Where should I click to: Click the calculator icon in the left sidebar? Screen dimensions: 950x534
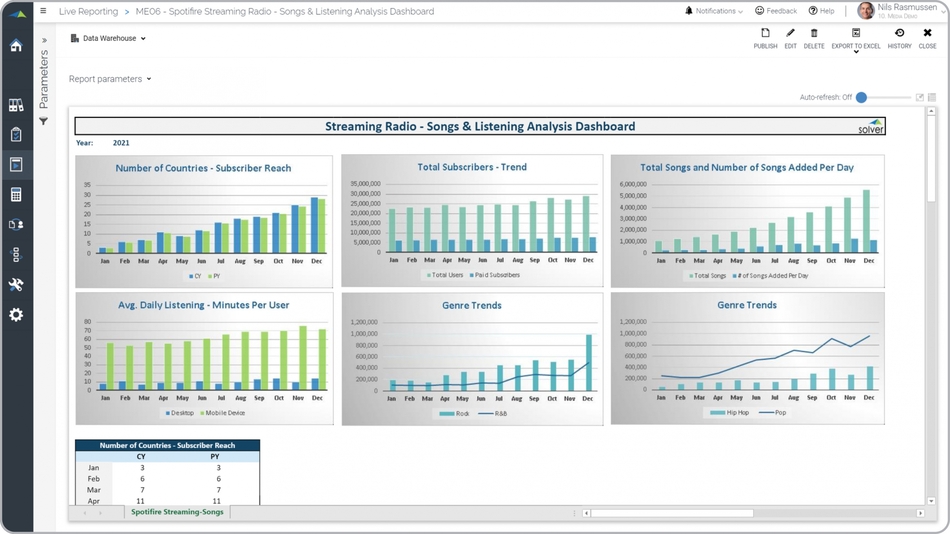click(16, 195)
